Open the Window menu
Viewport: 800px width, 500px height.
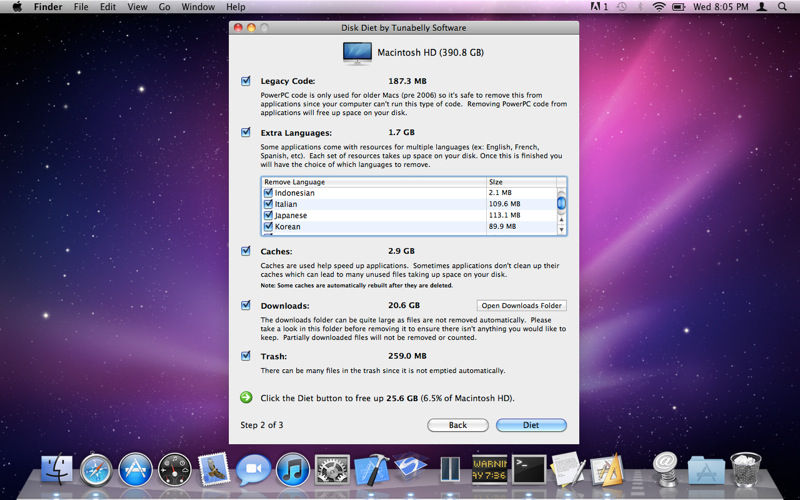coord(198,7)
